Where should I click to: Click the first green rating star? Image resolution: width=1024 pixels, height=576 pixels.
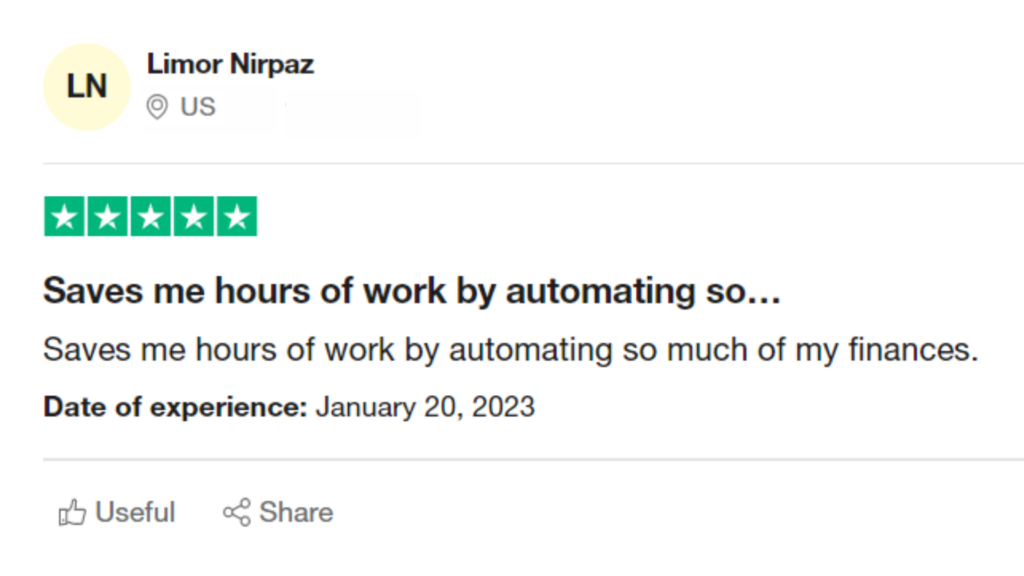tap(64, 216)
